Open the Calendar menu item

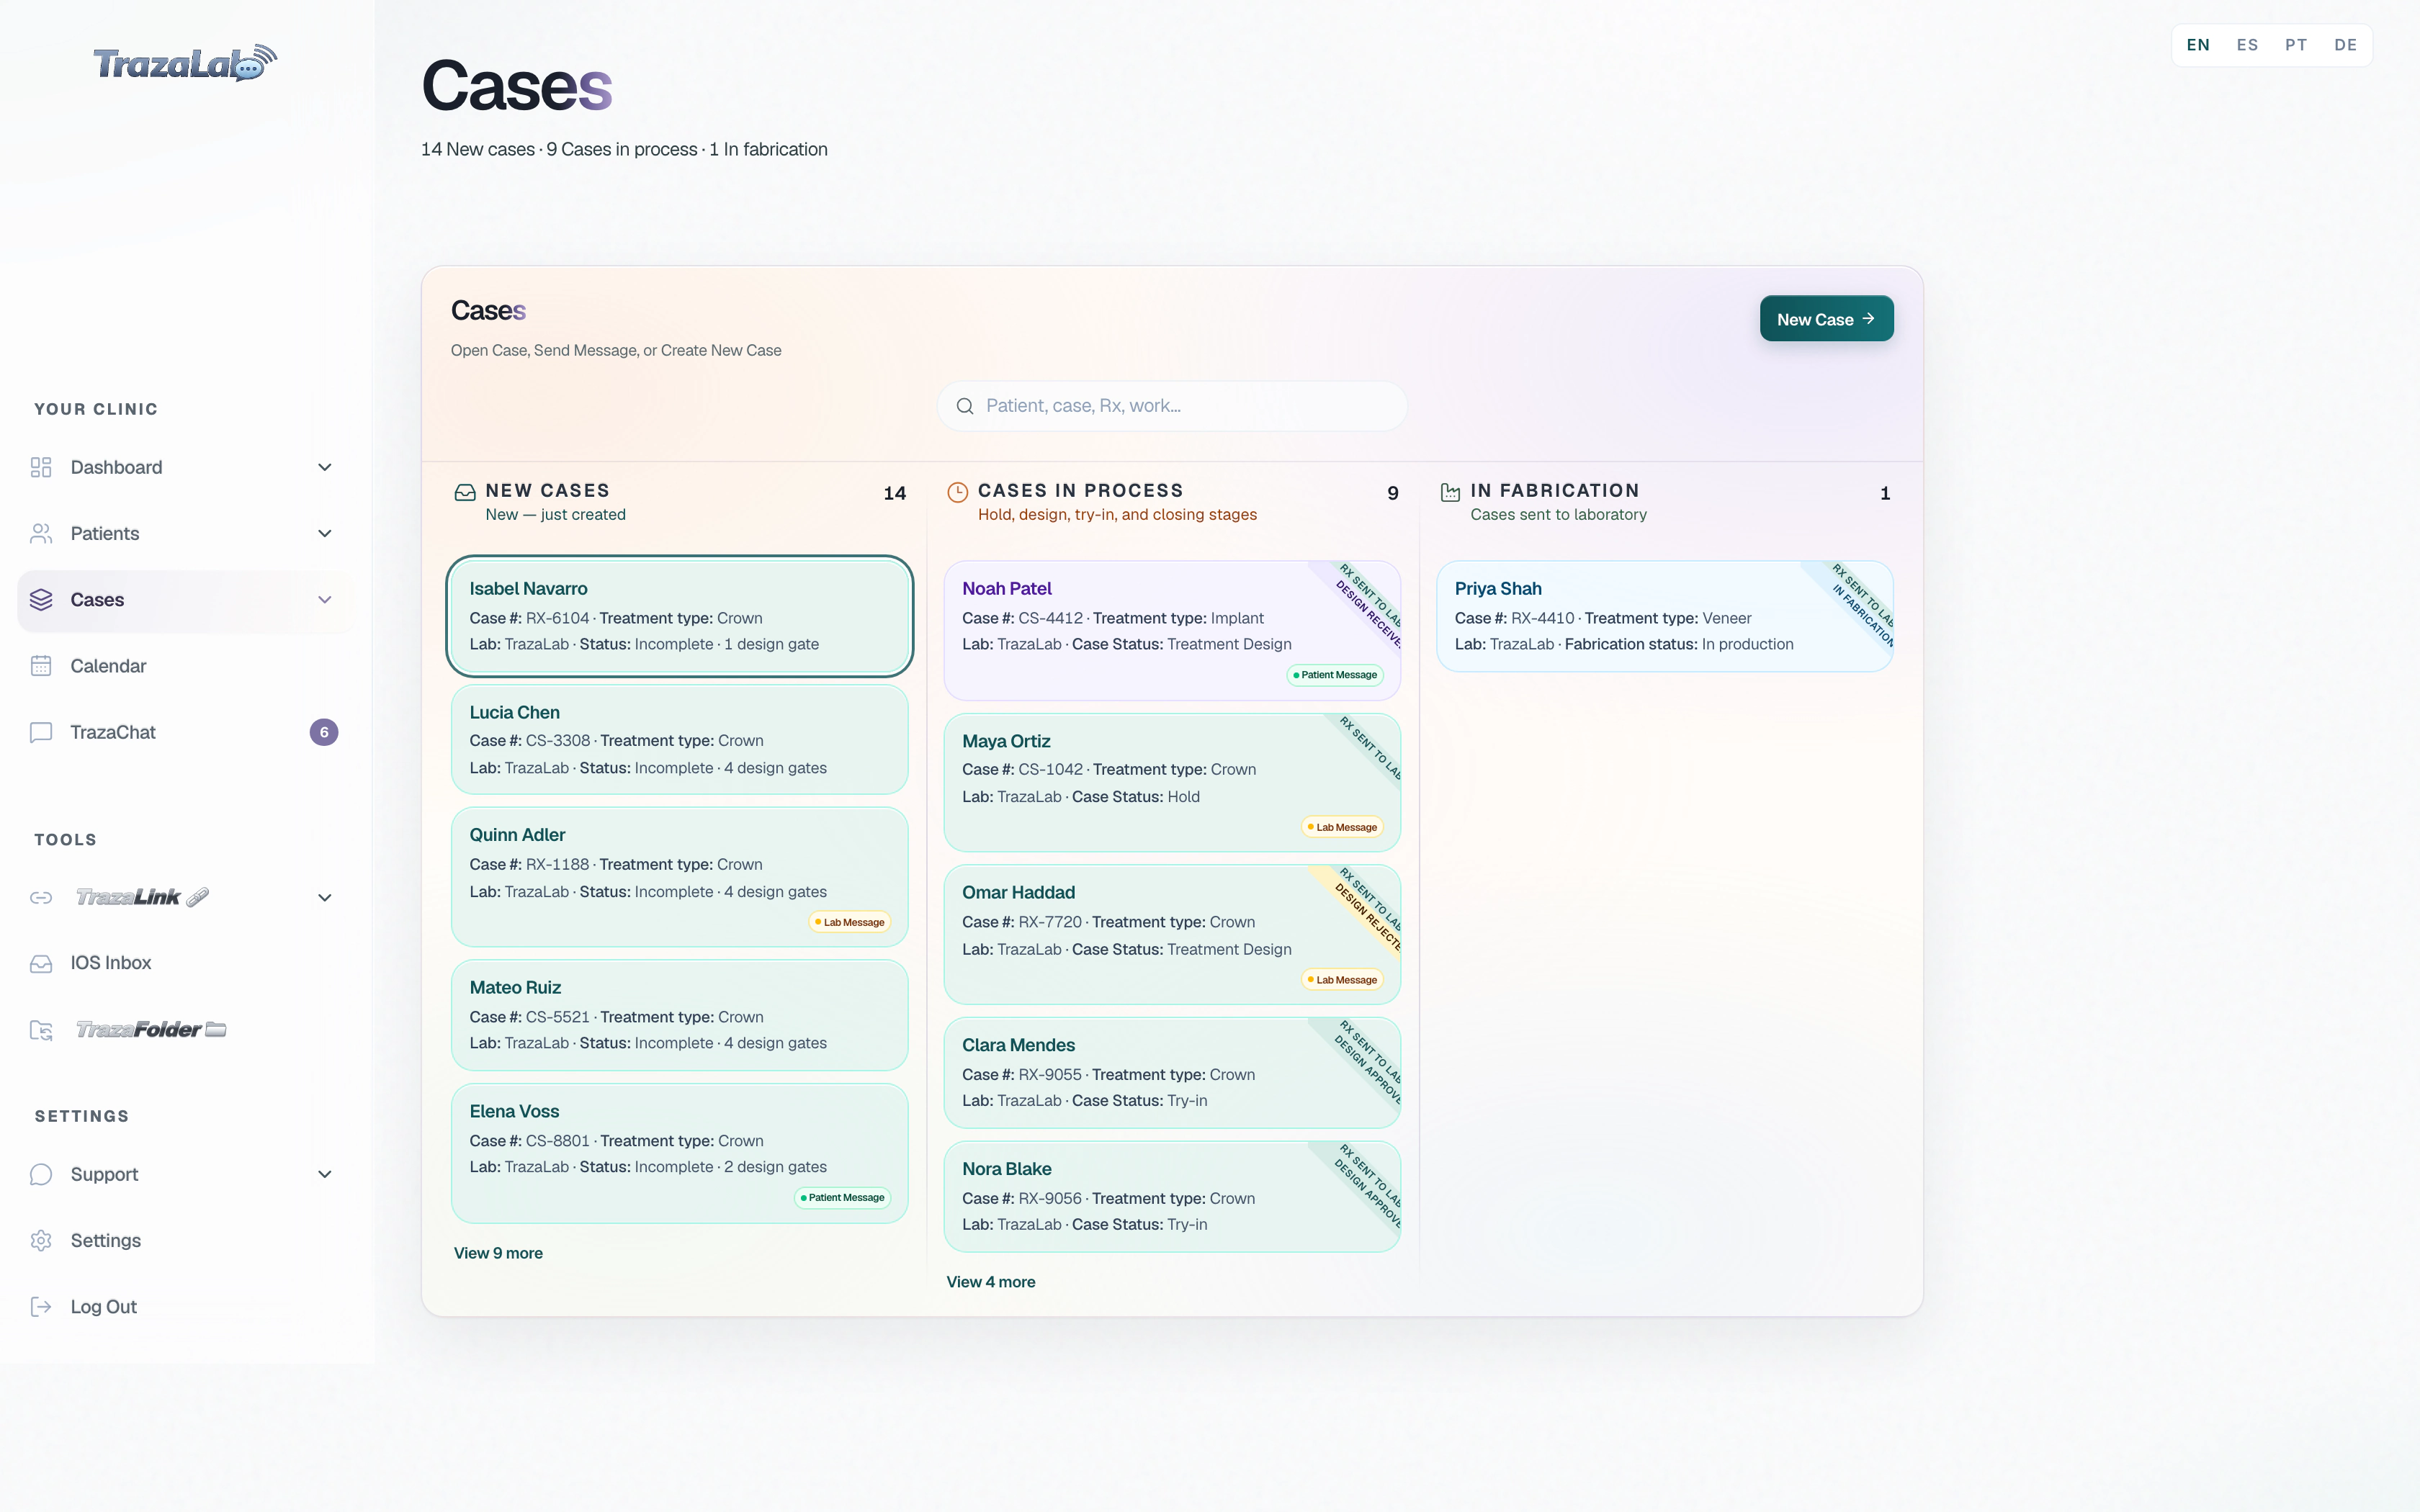pos(186,666)
